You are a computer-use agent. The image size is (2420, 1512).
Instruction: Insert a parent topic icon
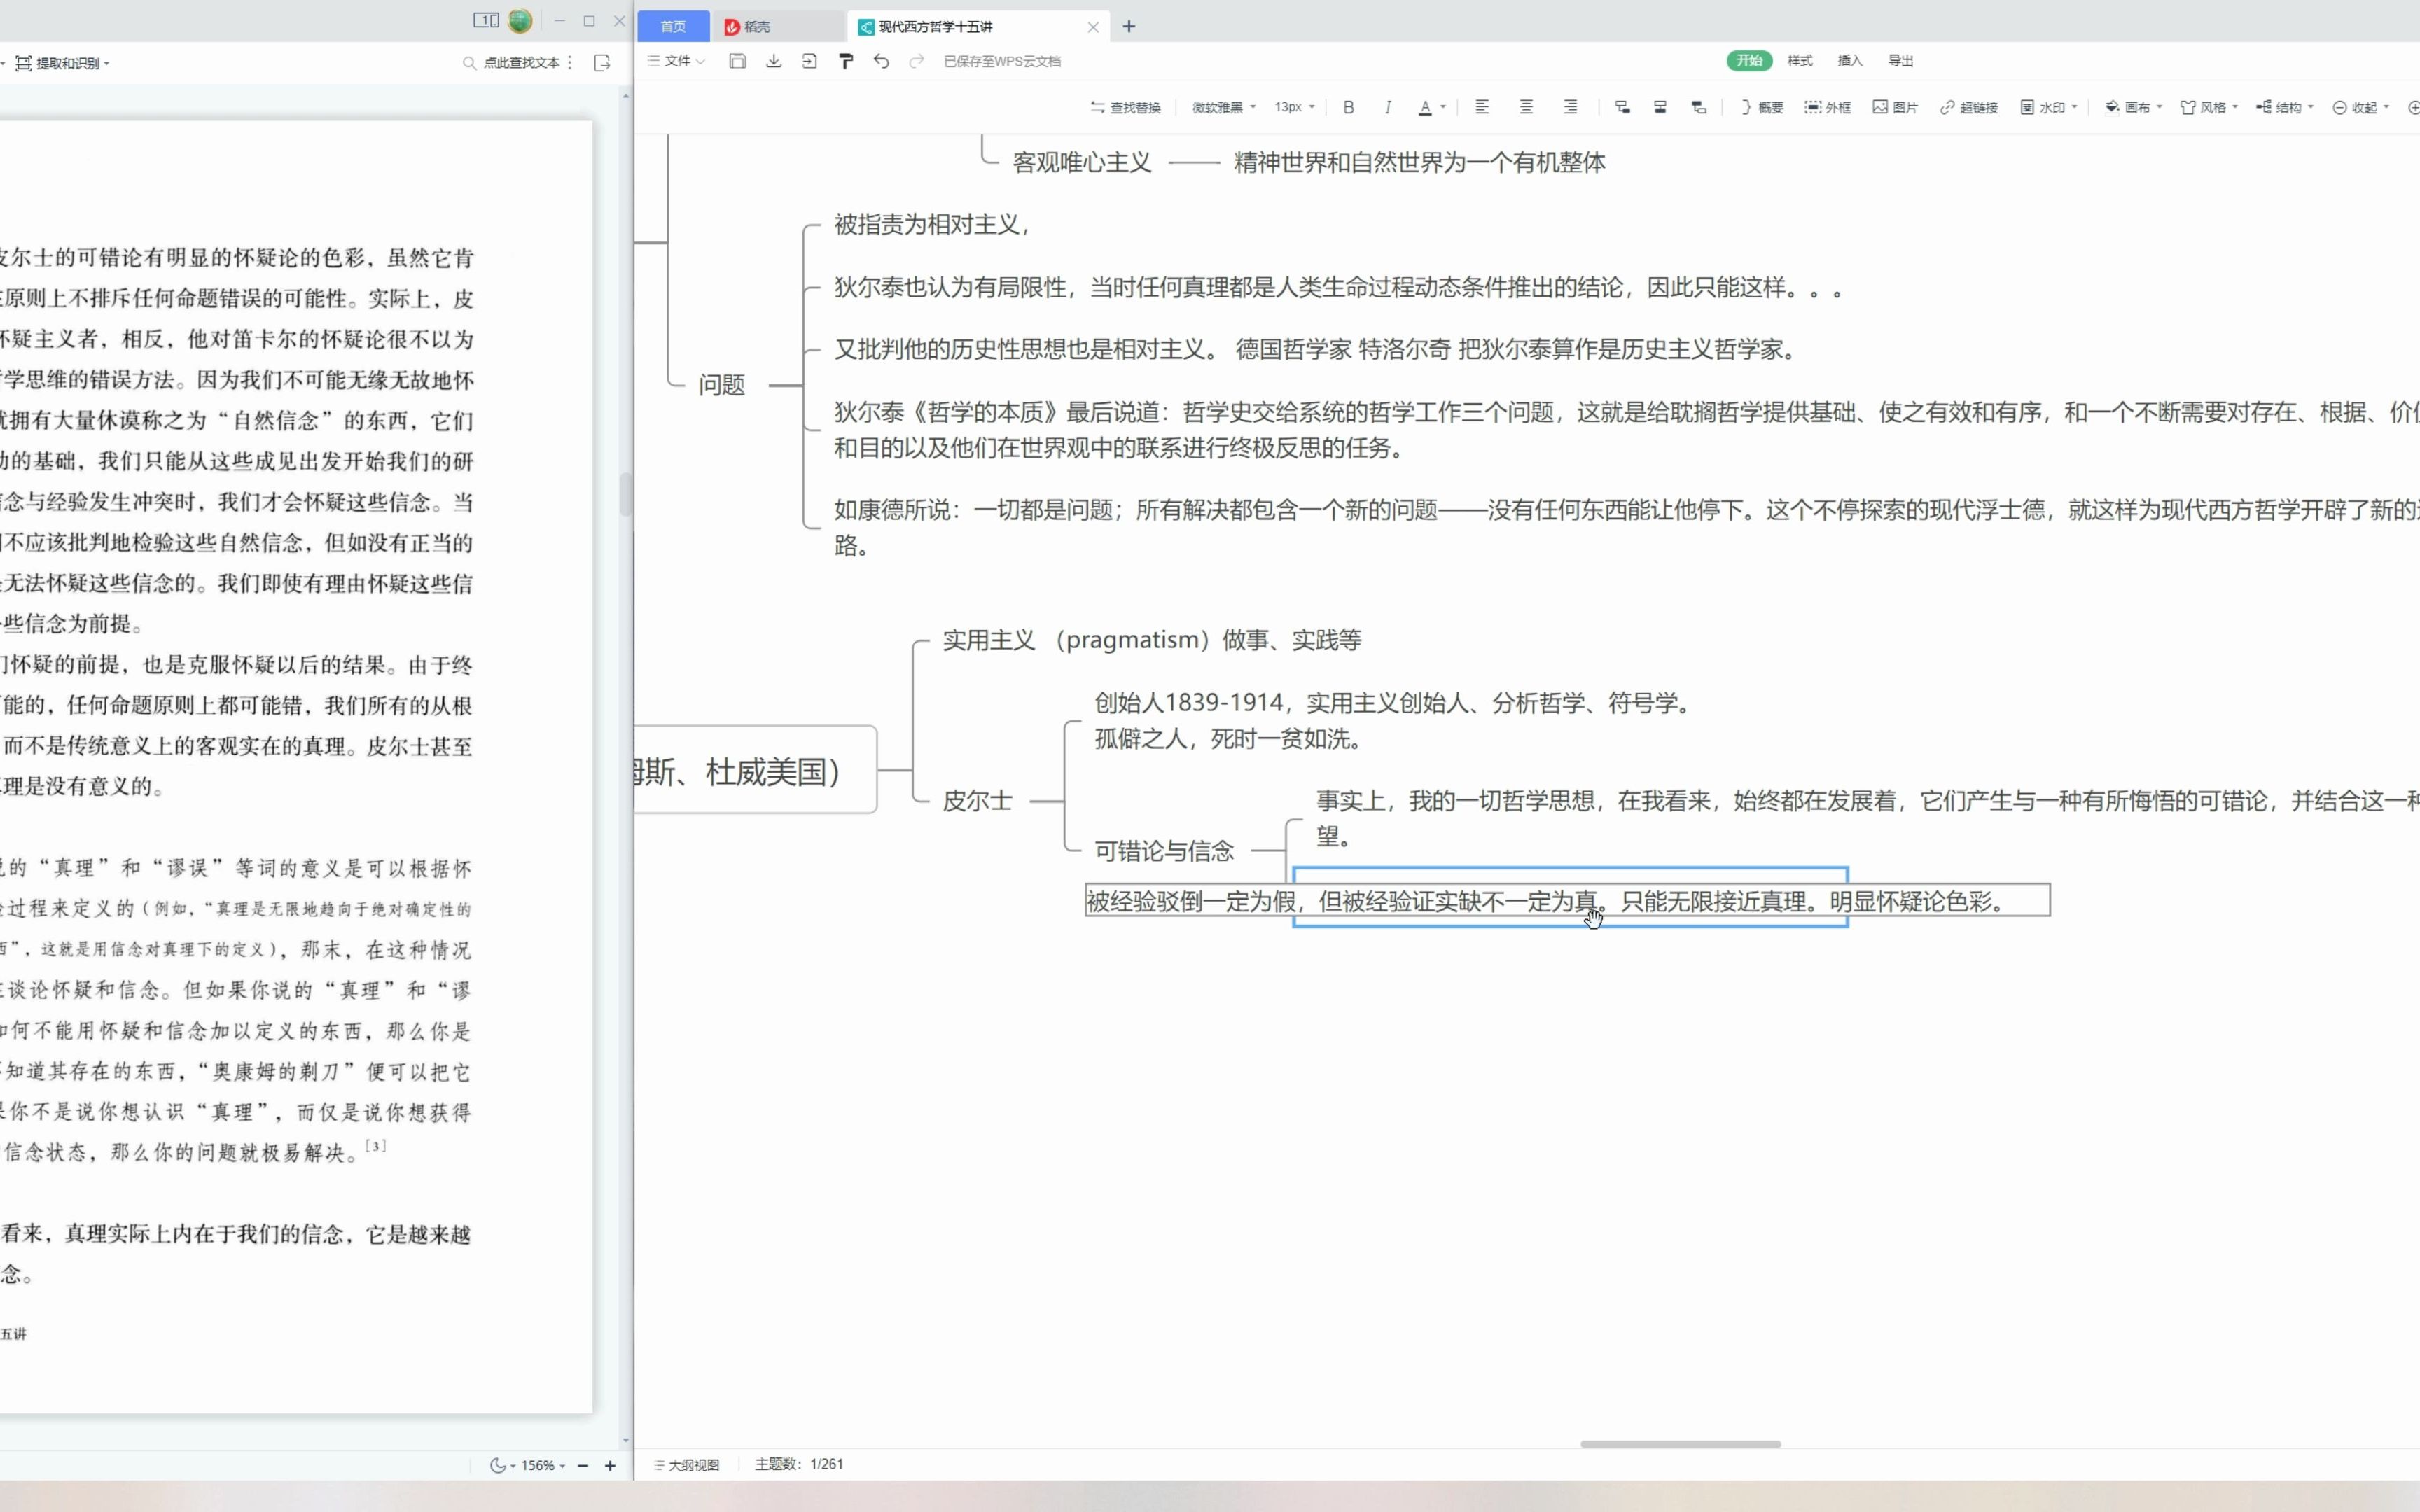tap(1698, 107)
